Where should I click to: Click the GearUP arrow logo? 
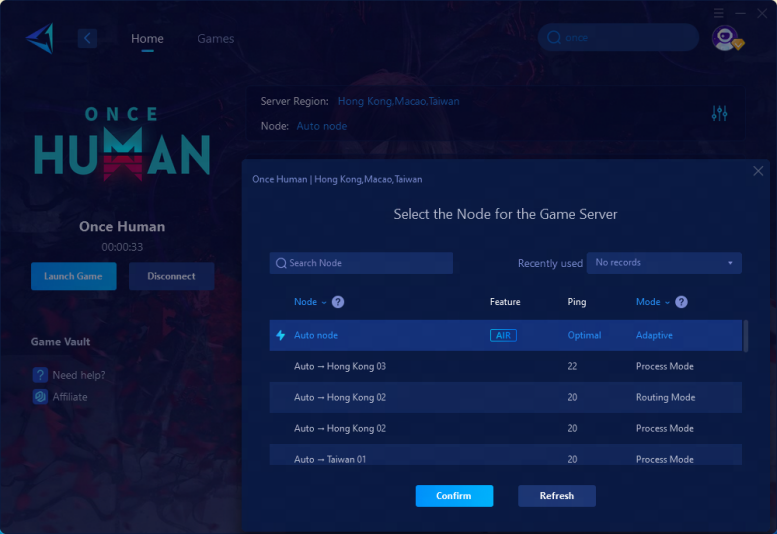(40, 38)
